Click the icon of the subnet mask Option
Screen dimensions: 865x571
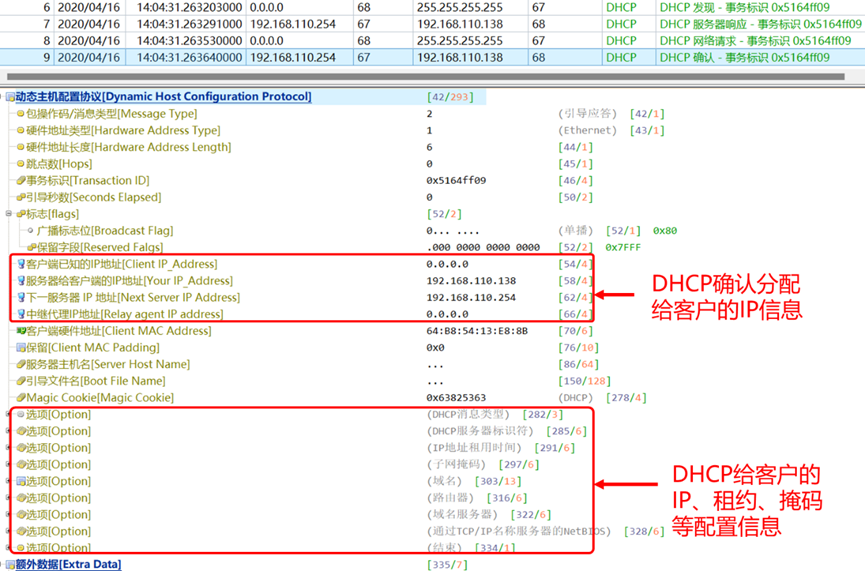pyautogui.click(x=21, y=465)
